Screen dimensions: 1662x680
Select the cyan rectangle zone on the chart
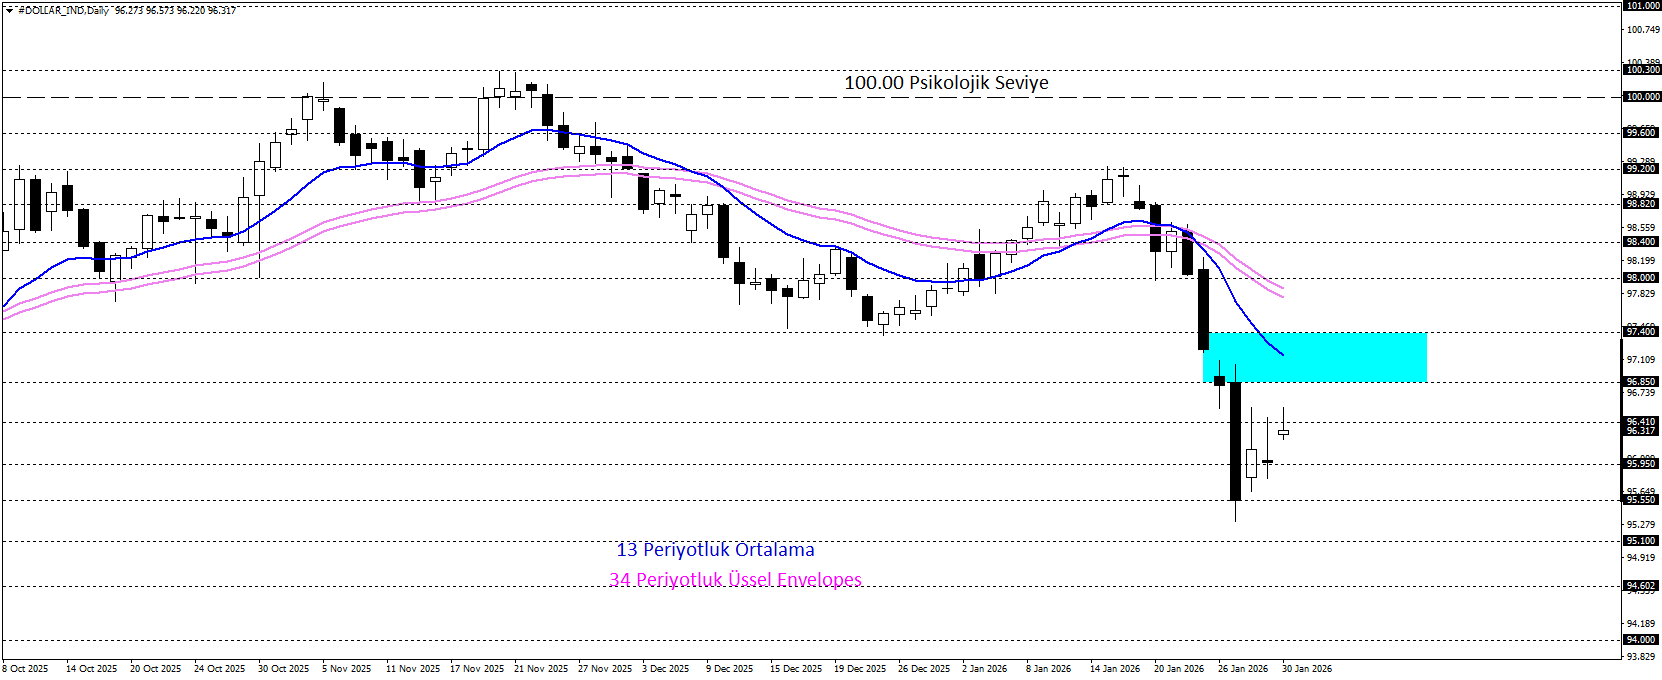[1315, 357]
